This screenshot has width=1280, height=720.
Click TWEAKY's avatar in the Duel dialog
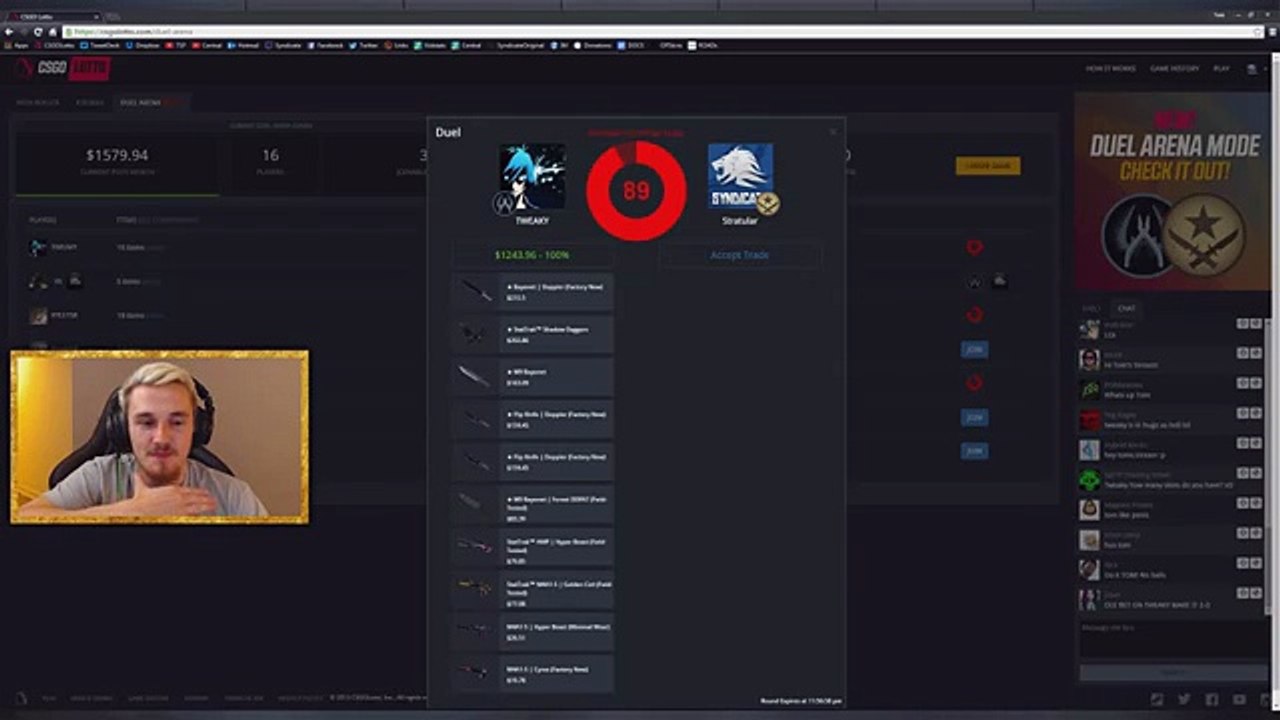tap(532, 177)
